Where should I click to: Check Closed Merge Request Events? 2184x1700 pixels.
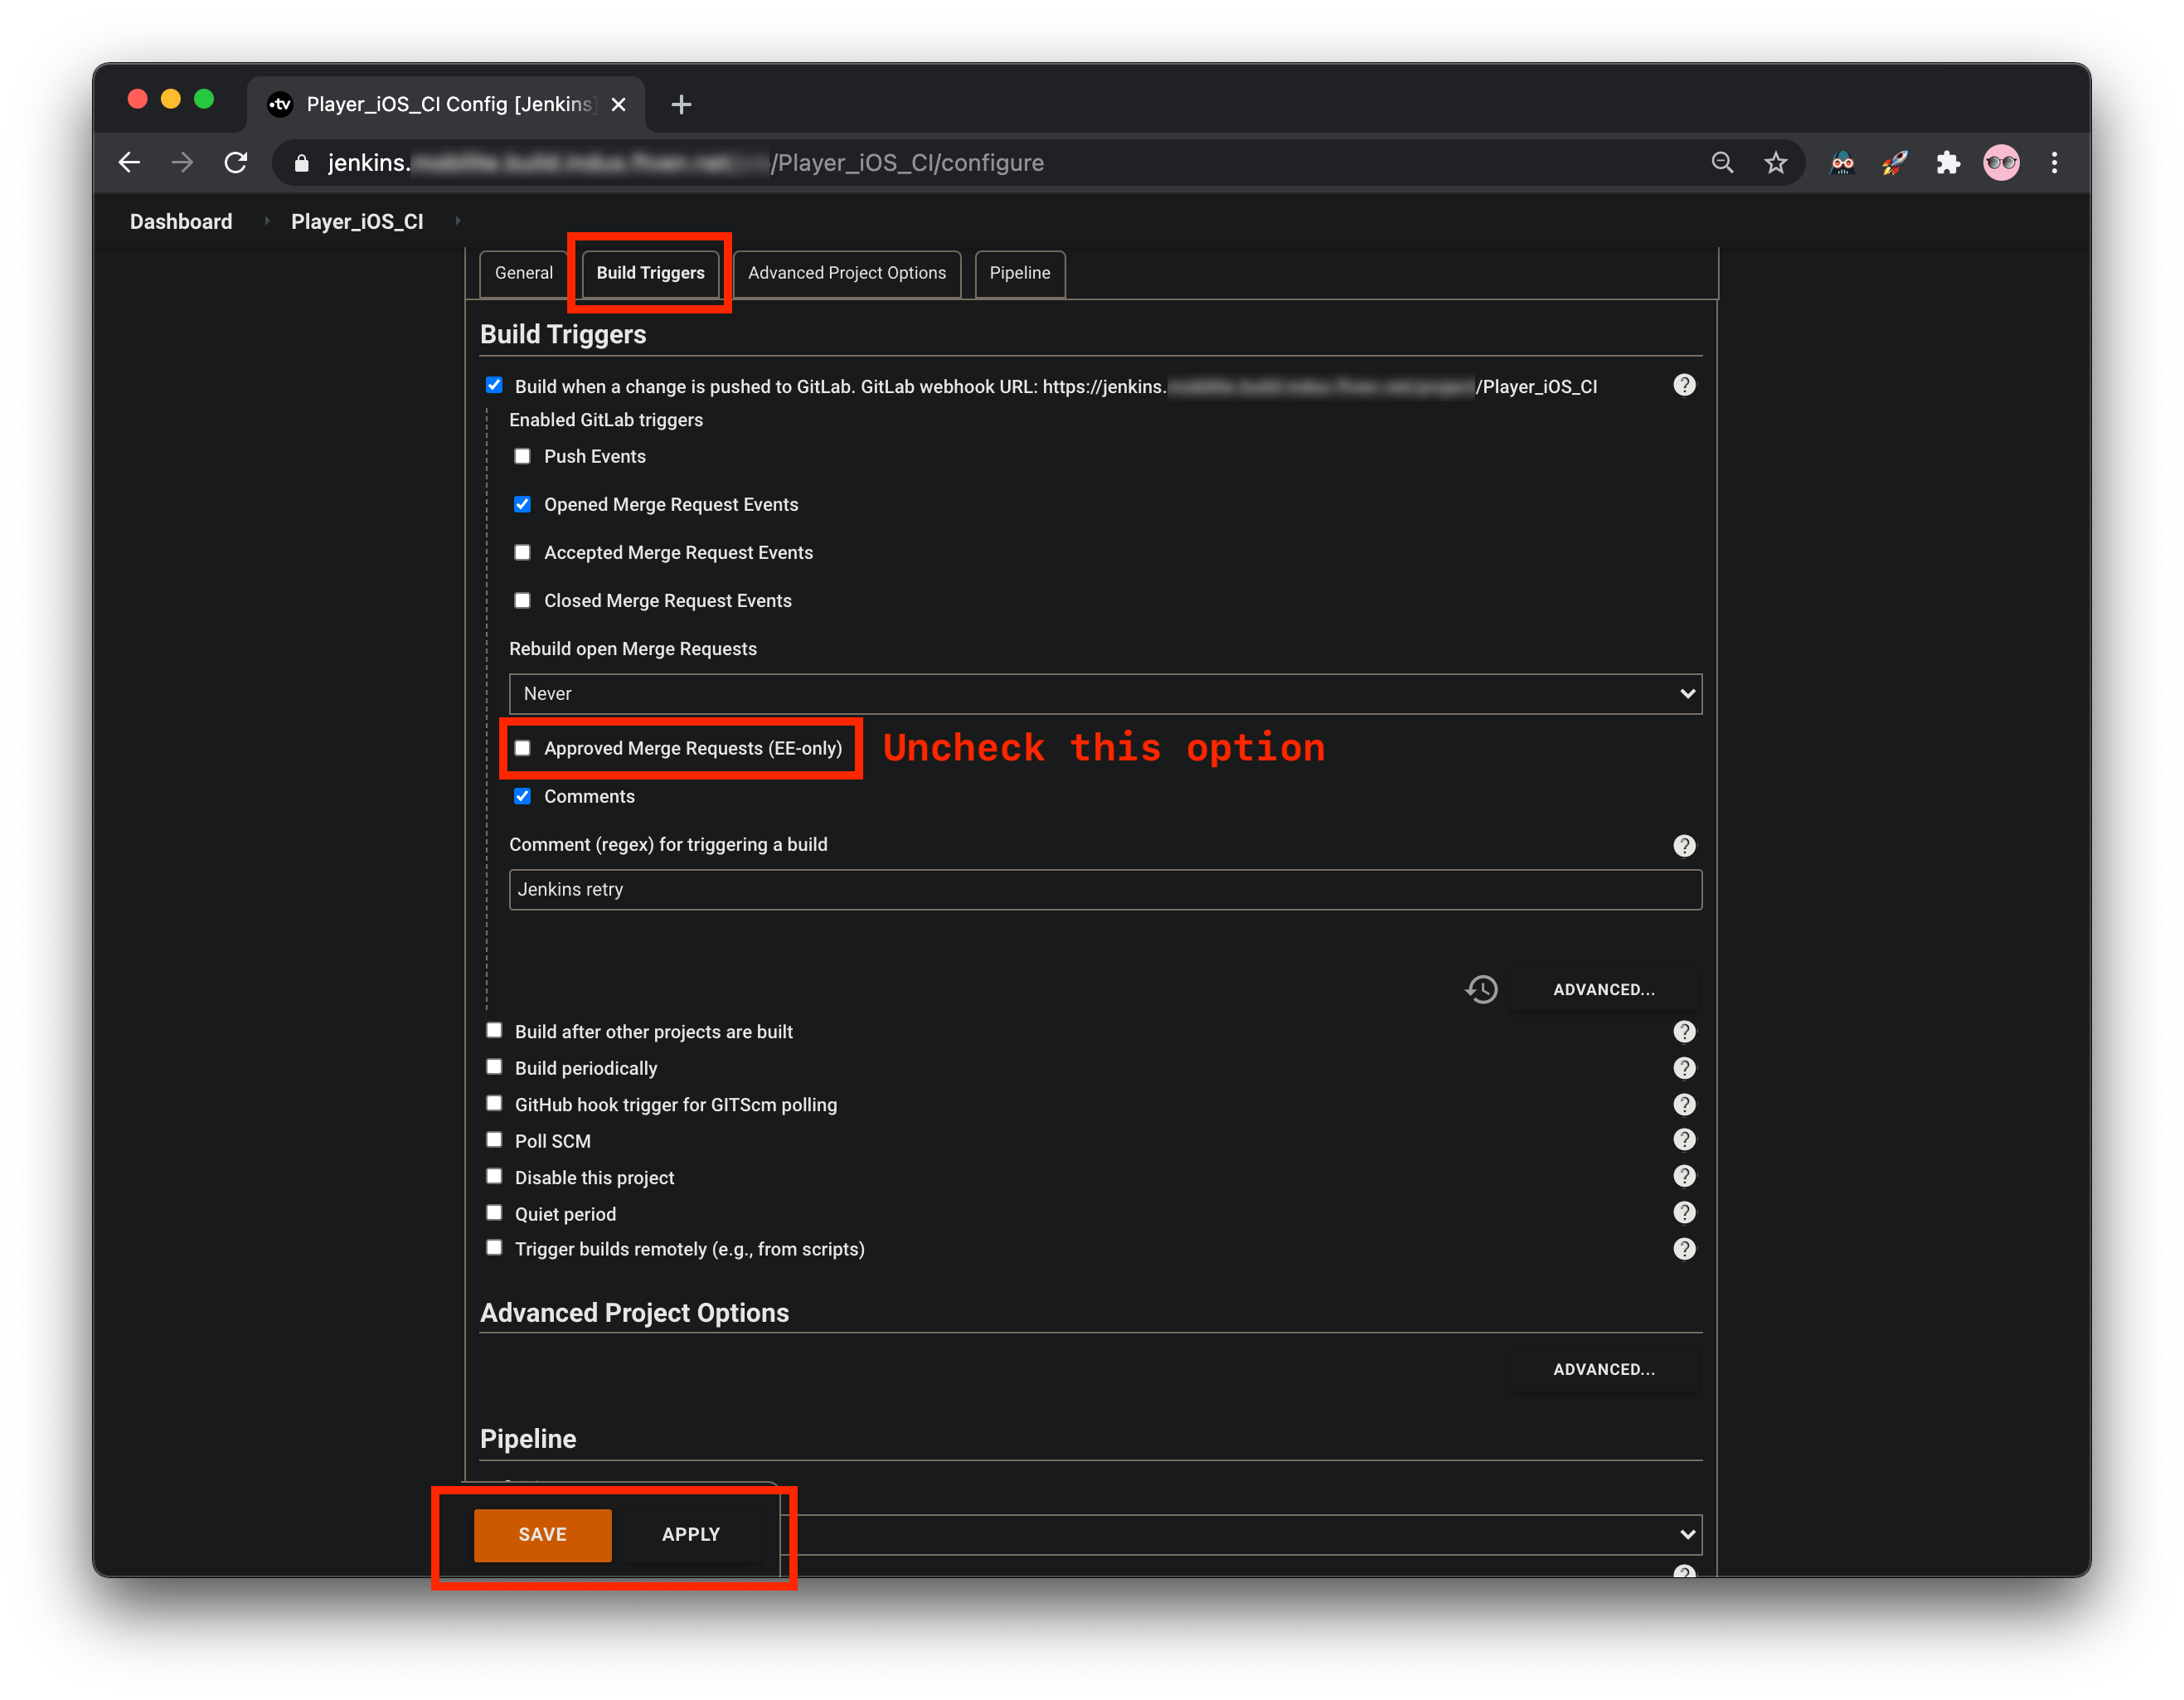point(522,600)
